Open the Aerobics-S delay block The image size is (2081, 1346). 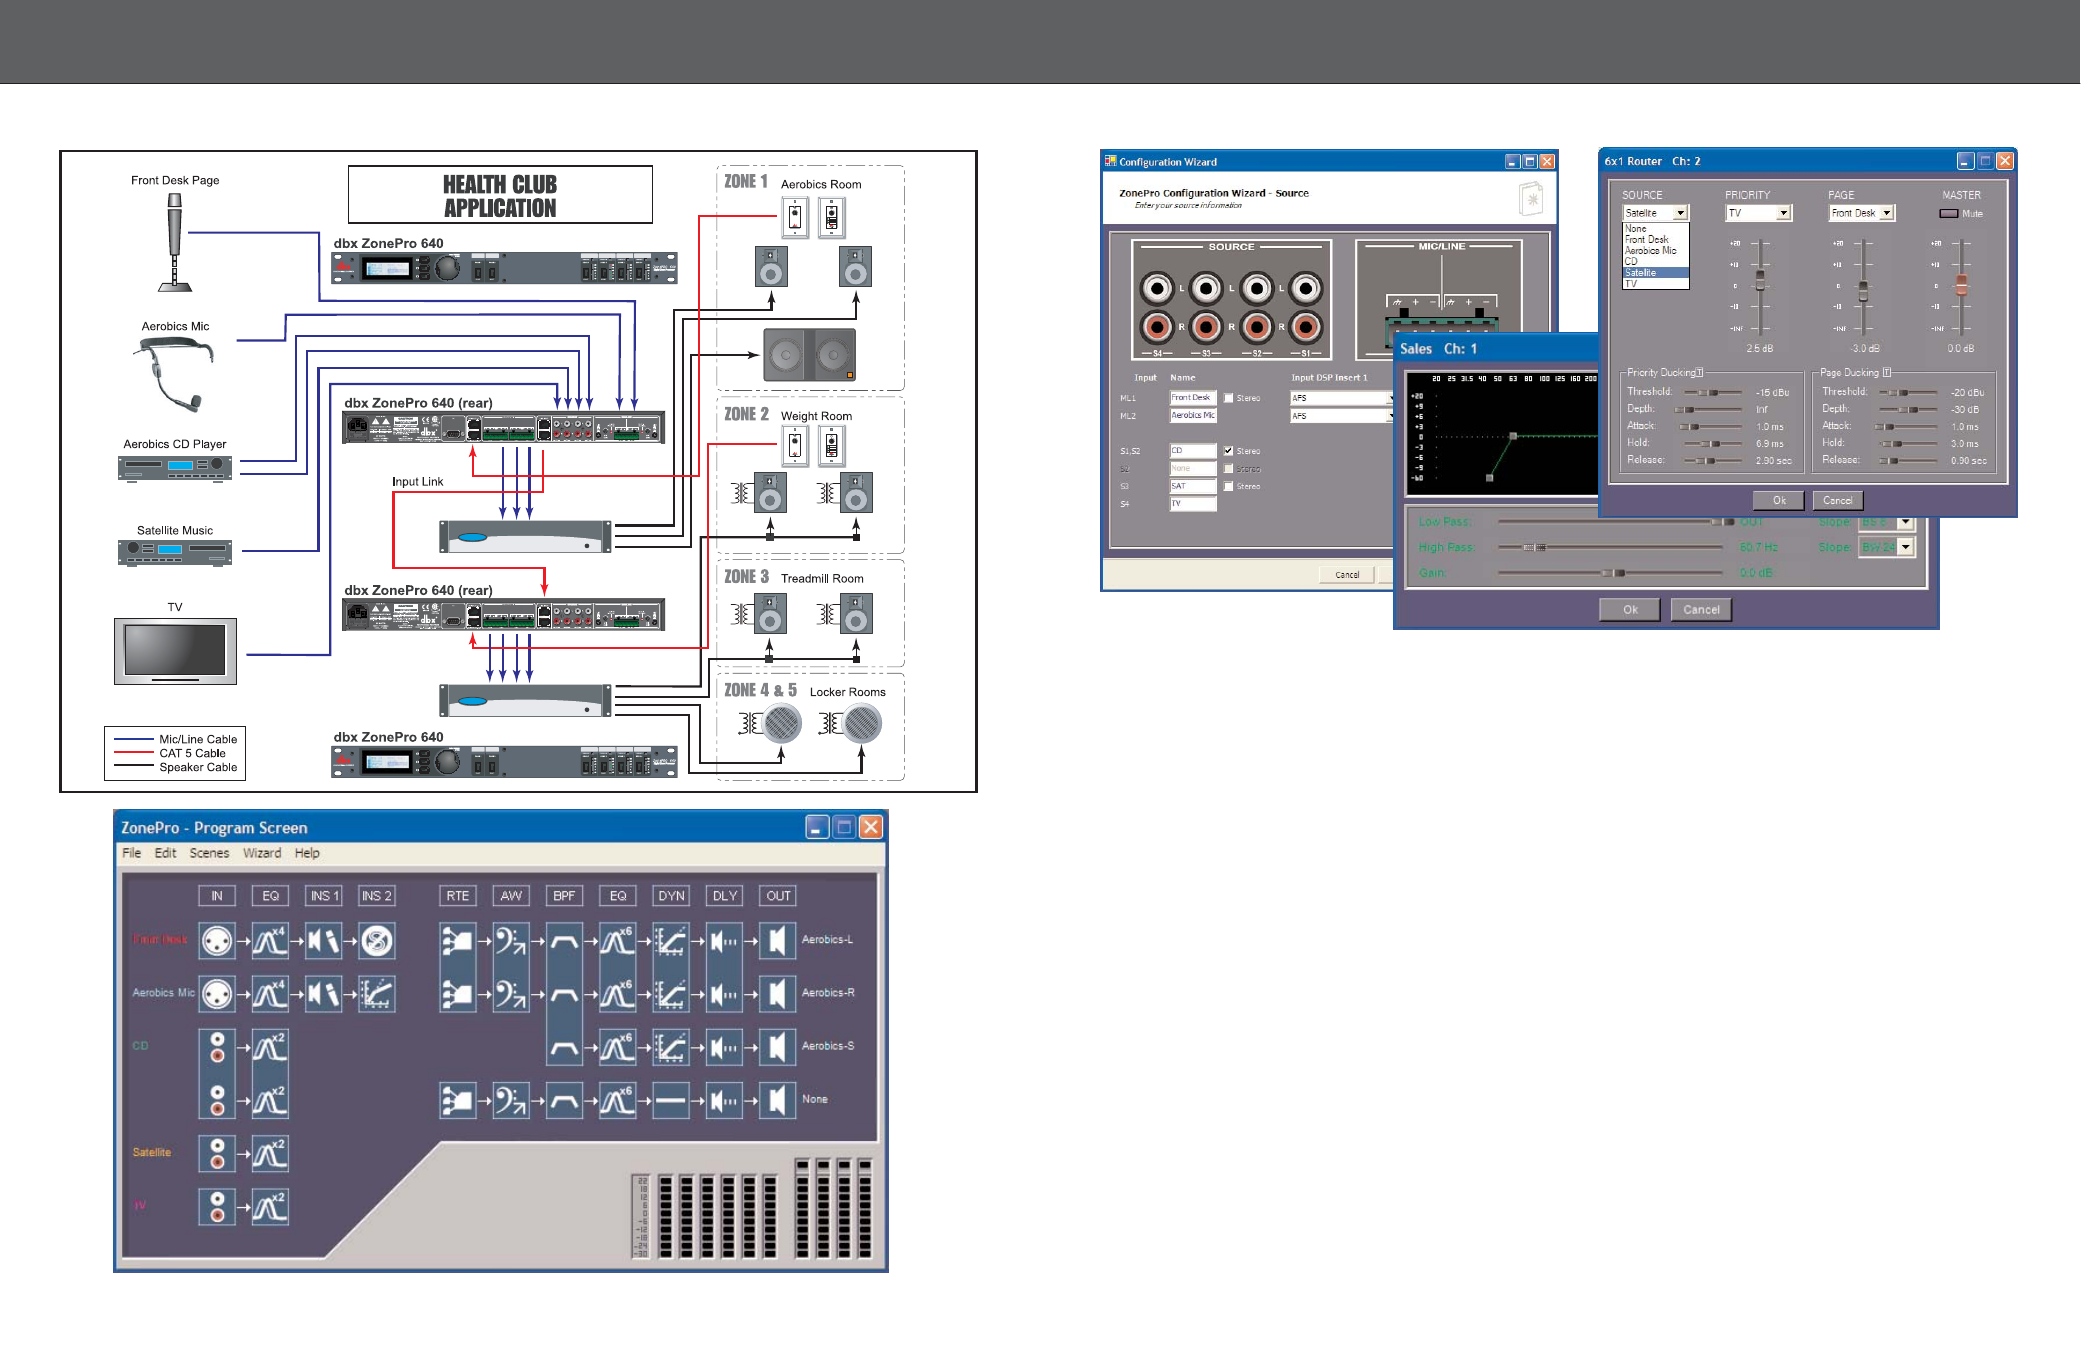725,1046
